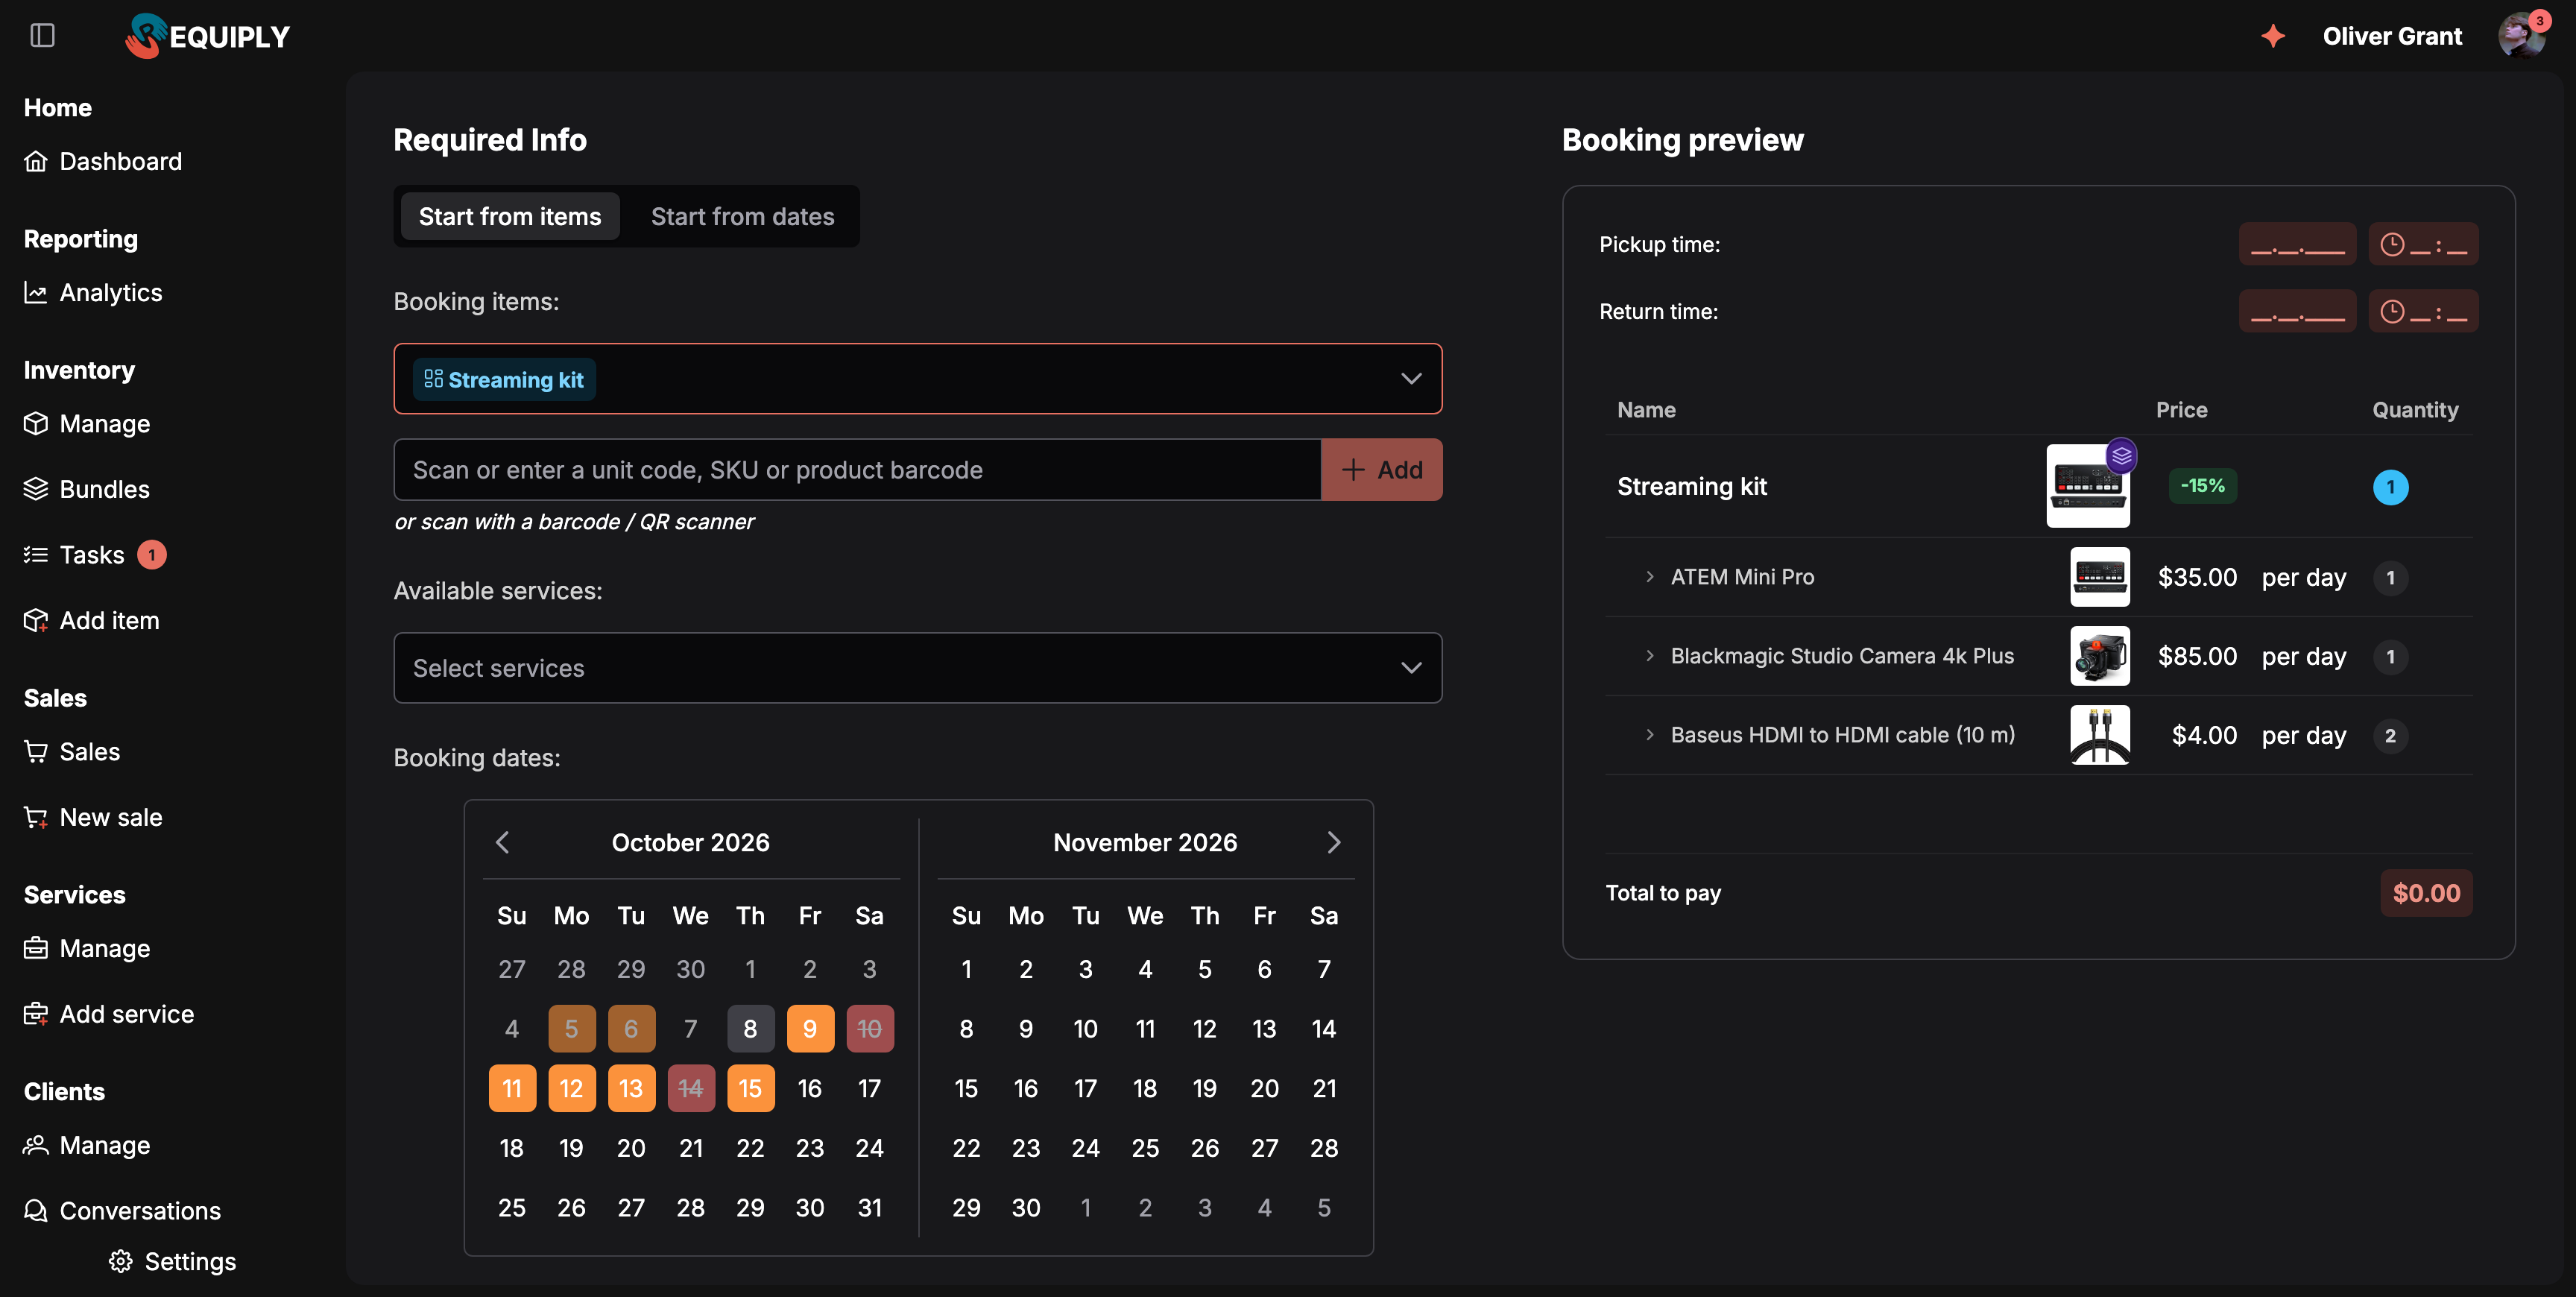This screenshot has width=2576, height=1297.
Task: Open Tasks list in sidebar
Action: coord(74,554)
